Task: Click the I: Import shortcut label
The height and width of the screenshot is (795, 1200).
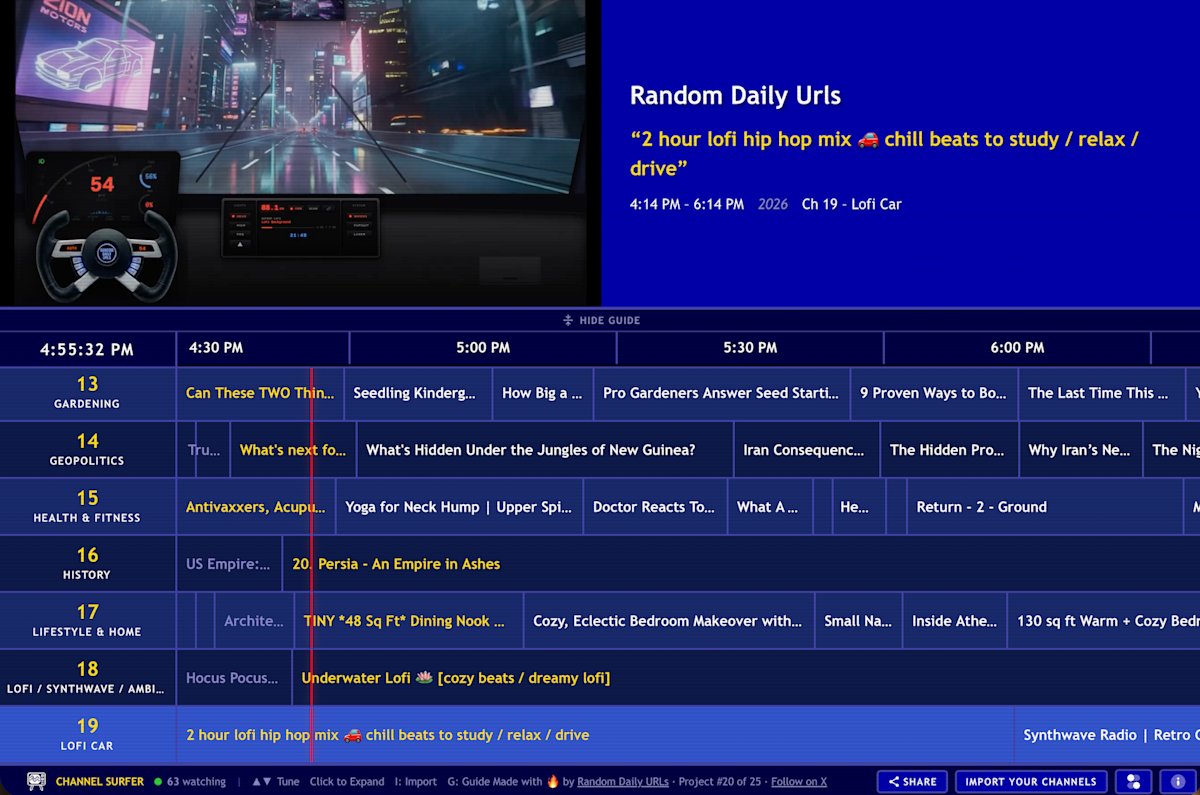Action: (415, 781)
